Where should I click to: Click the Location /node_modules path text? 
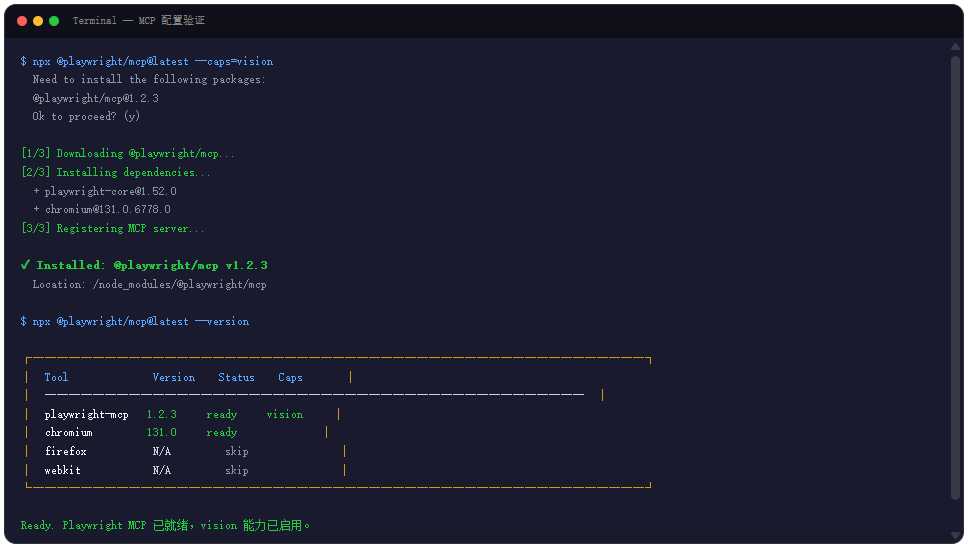coord(149,284)
